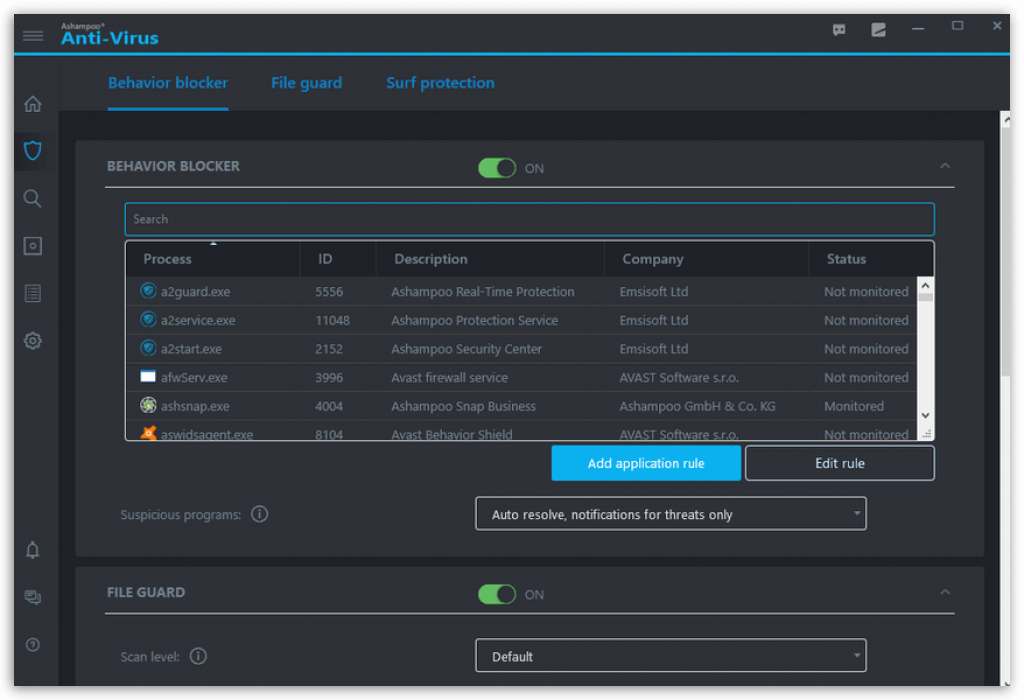The height and width of the screenshot is (700, 1024).
Task: Select the afwServ.exe process name
Action: click(x=194, y=377)
